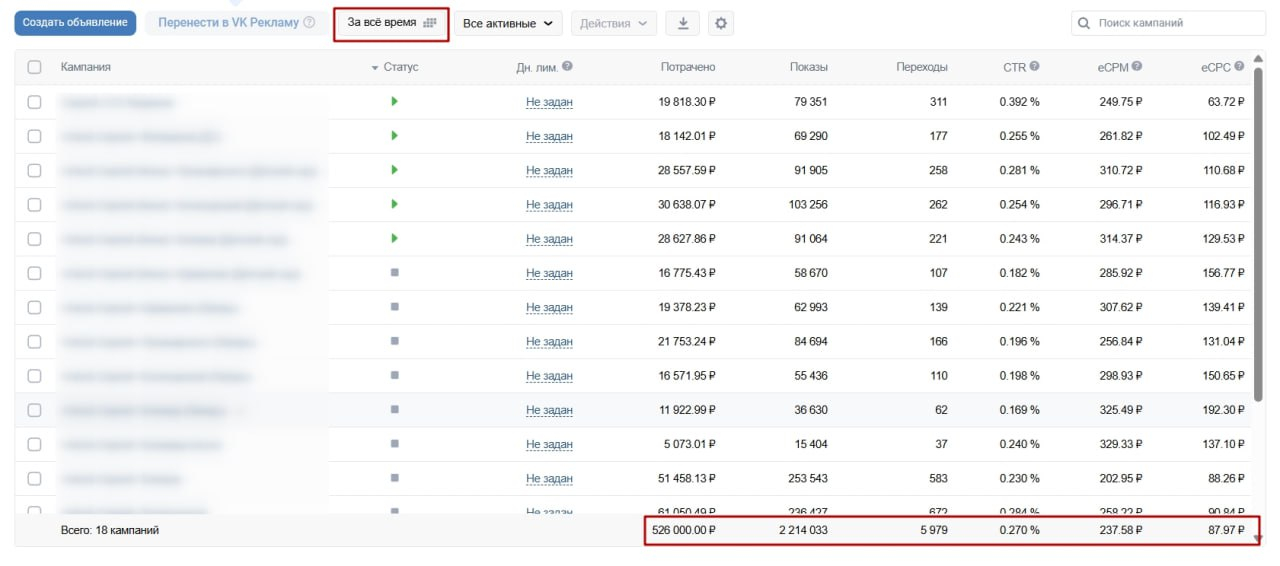Open the За всё время date range picker
This screenshot has height=566, width=1280.
[391, 23]
